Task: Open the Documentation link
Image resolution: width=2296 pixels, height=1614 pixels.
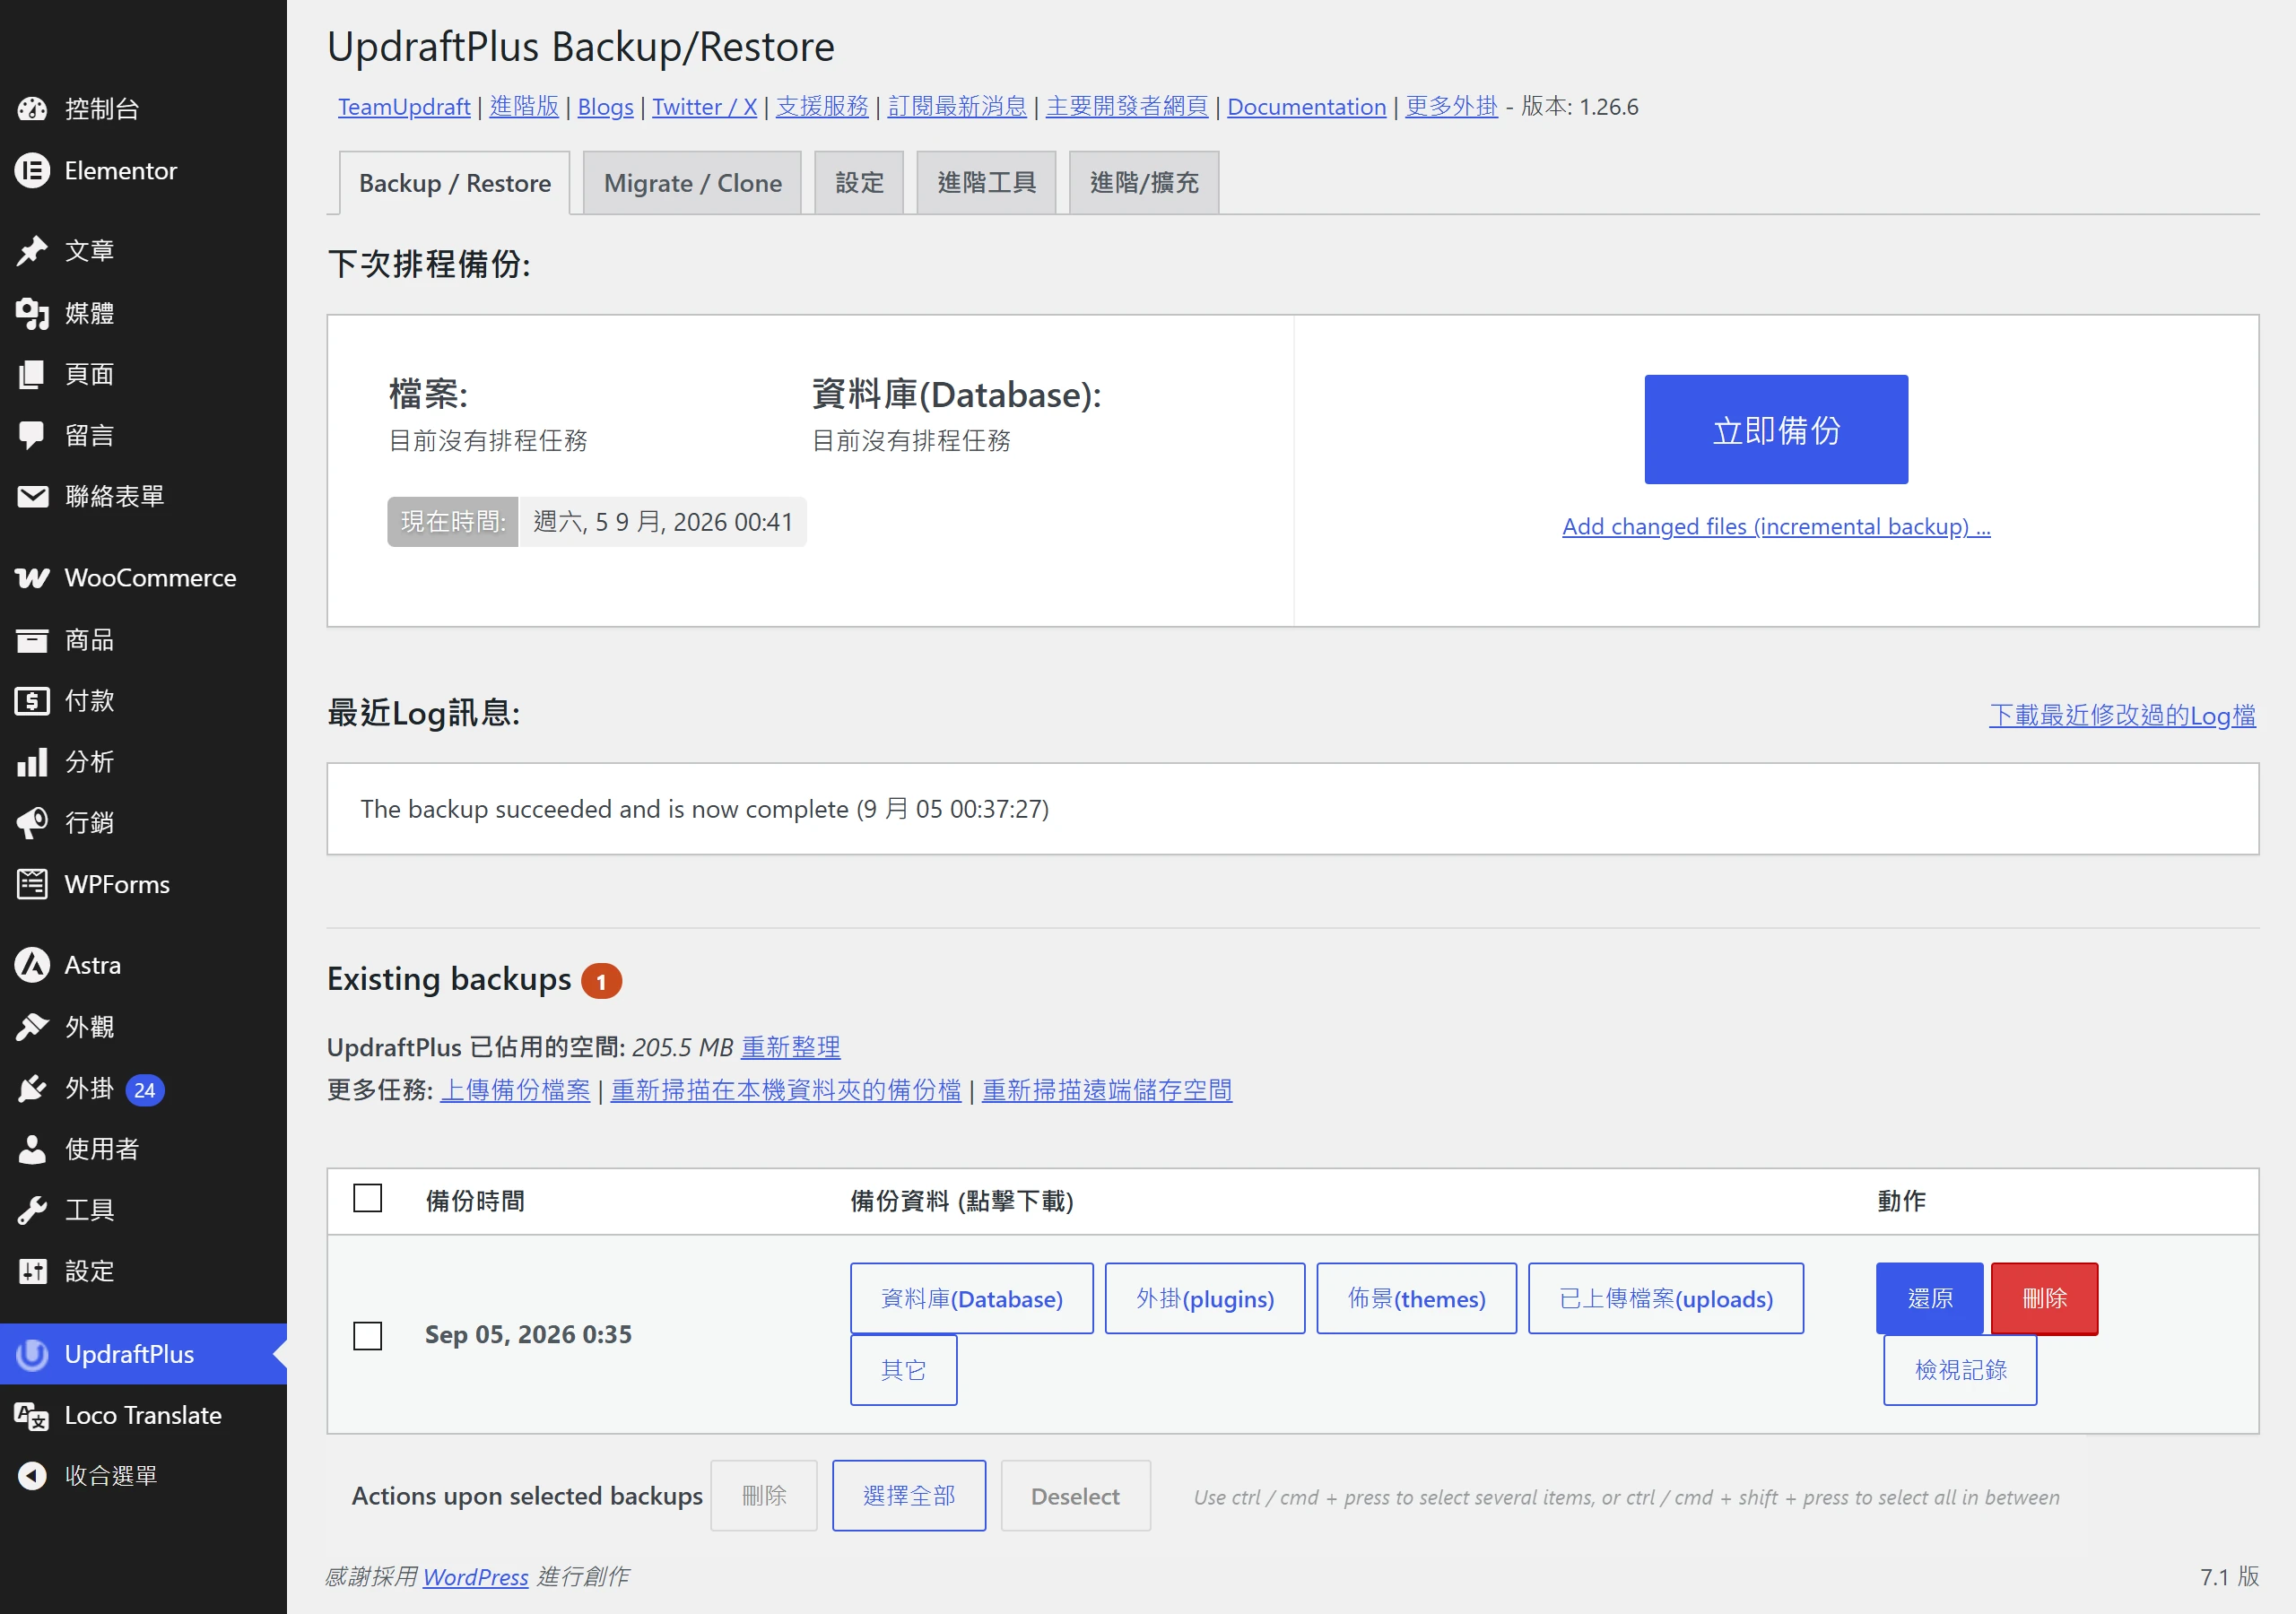Action: pyautogui.click(x=1306, y=107)
